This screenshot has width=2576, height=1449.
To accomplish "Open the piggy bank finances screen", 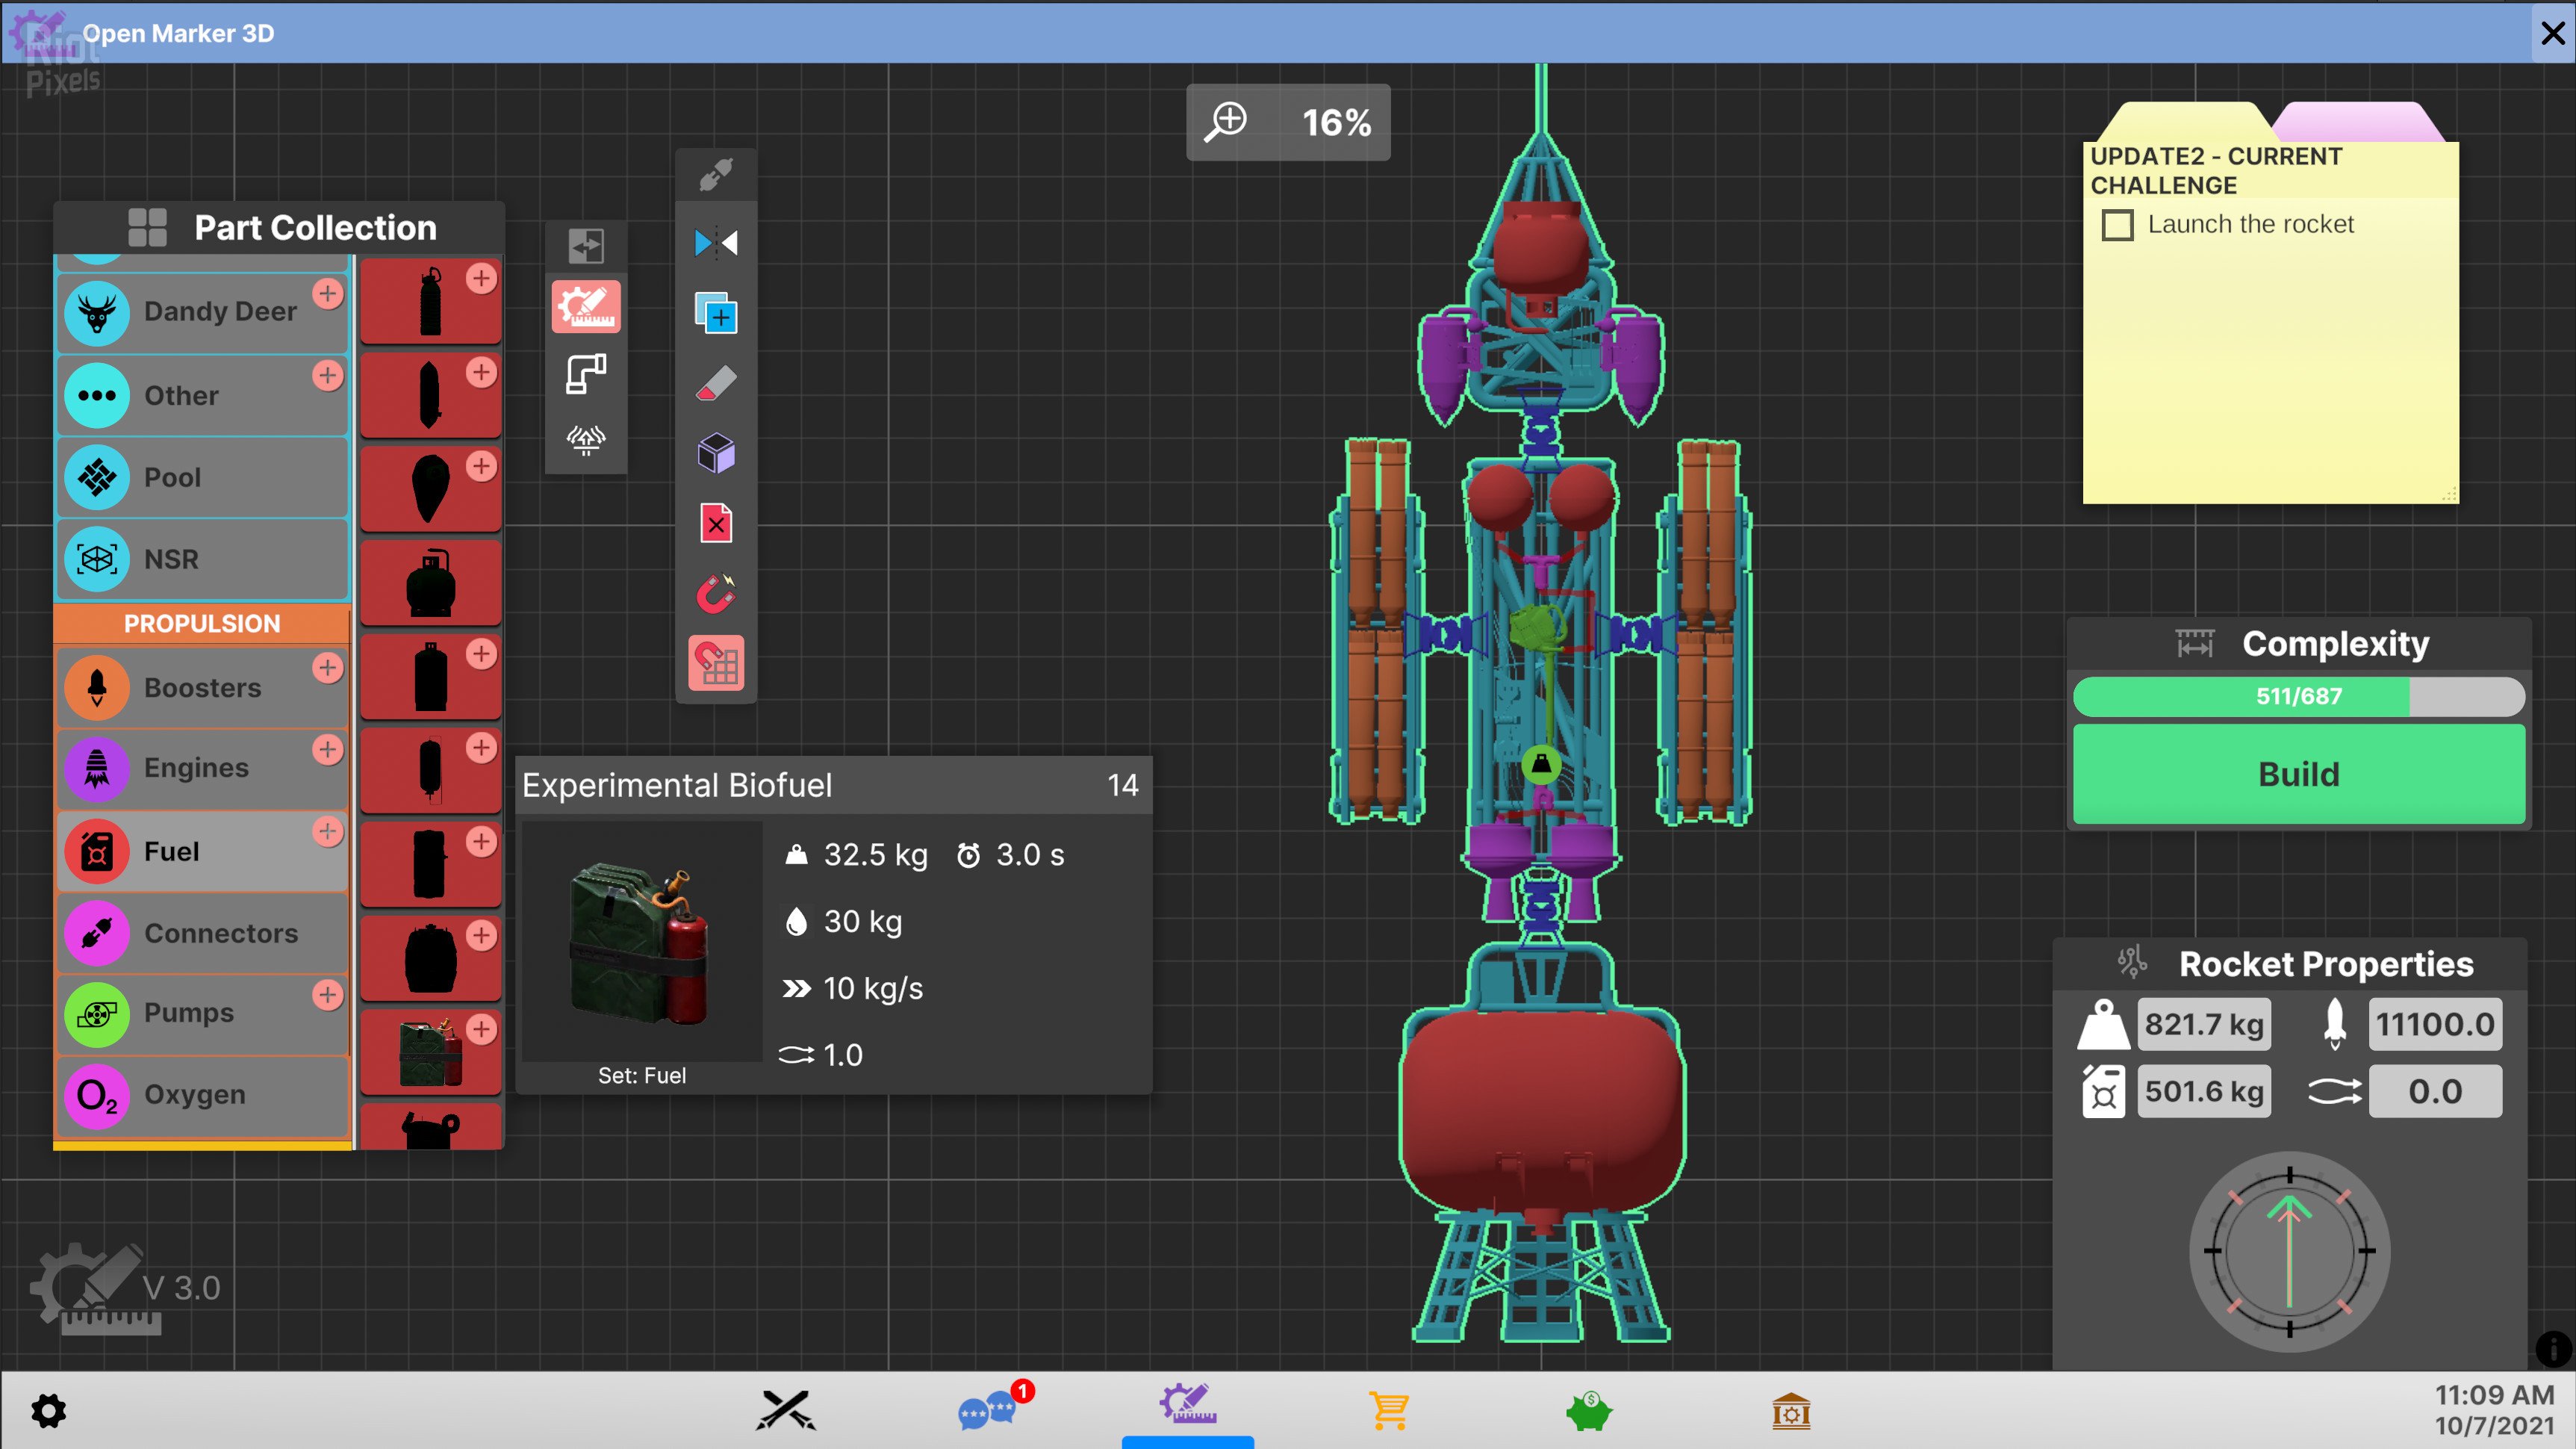I will (1588, 1411).
